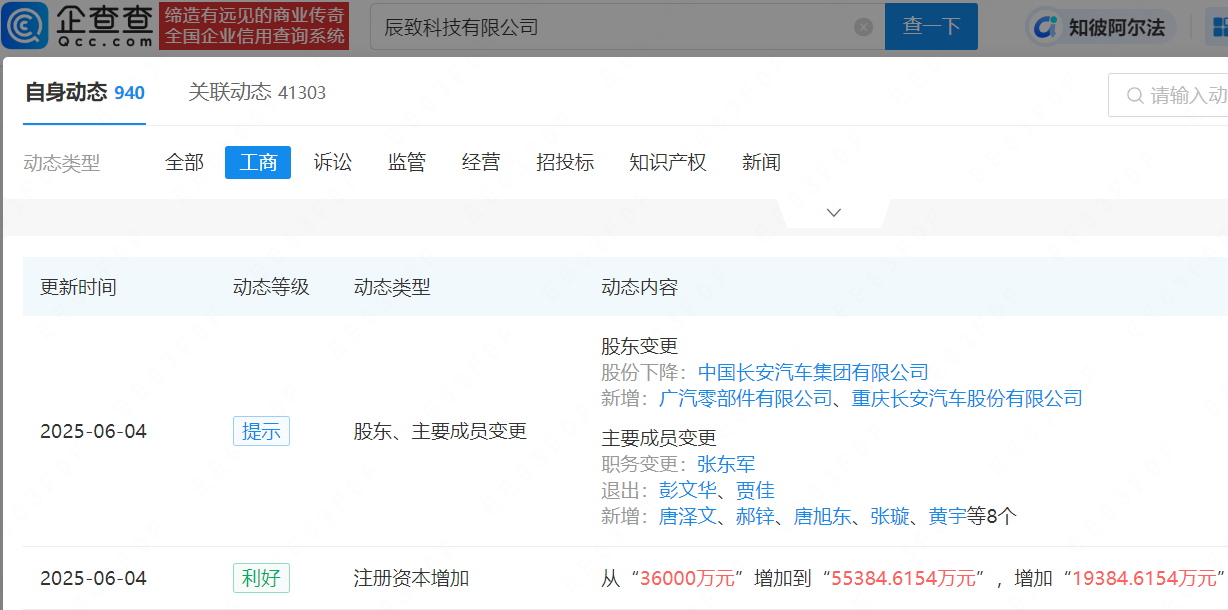Select the 诉讼 filter
Image resolution: width=1228 pixels, height=610 pixels.
click(x=333, y=162)
